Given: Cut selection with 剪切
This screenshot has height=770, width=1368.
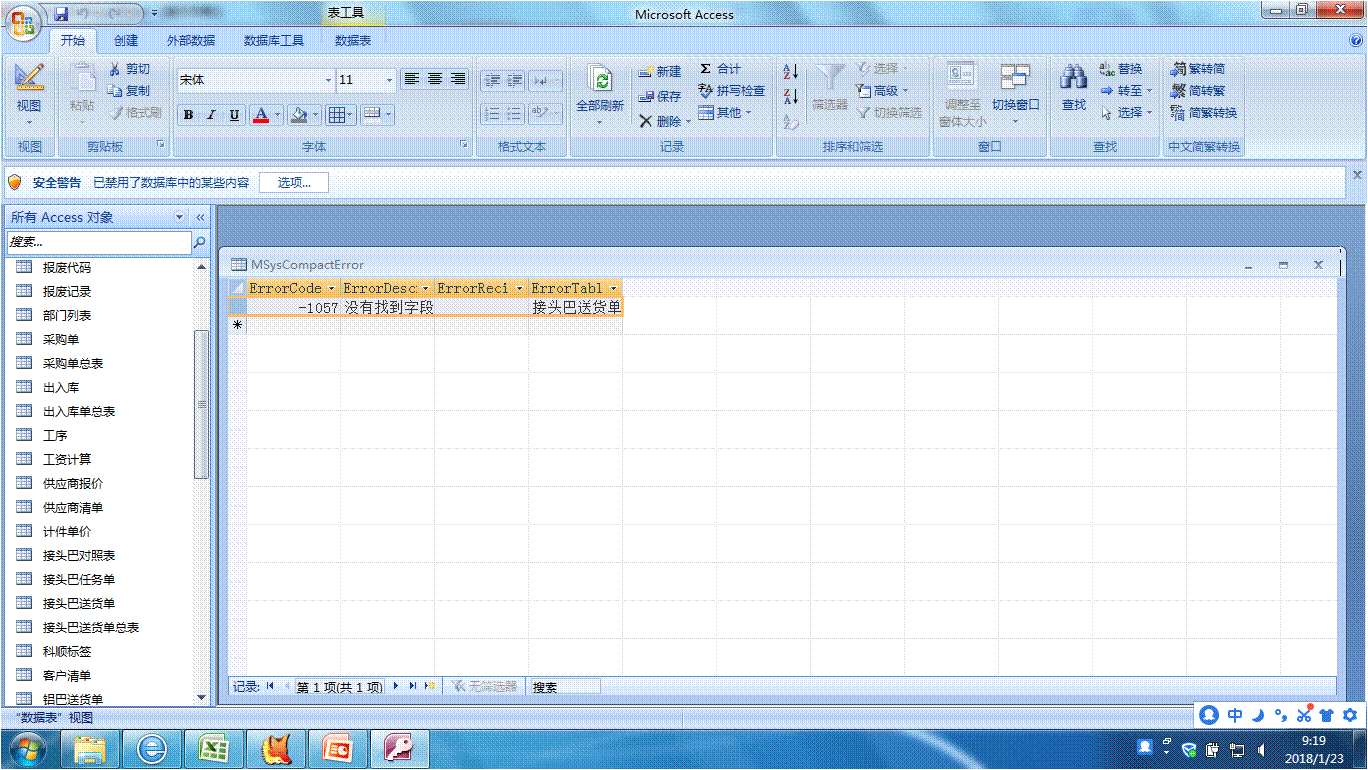Looking at the screenshot, I should click(130, 69).
